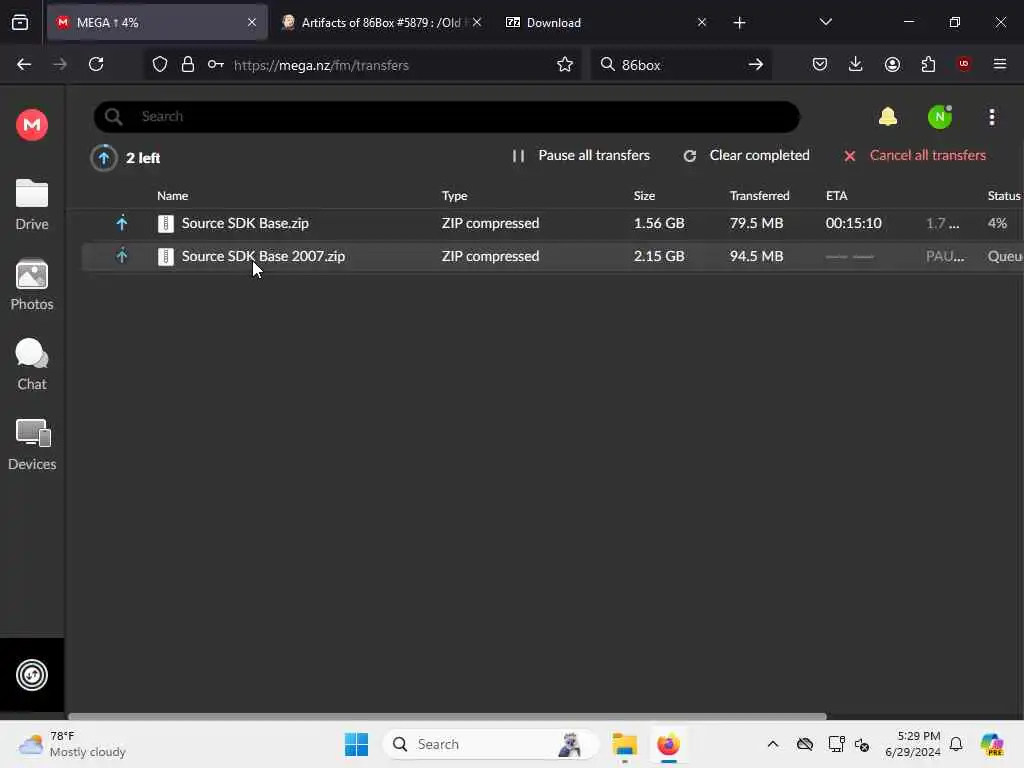
Task: Open the Devices section in sidebar
Action: pos(31,445)
